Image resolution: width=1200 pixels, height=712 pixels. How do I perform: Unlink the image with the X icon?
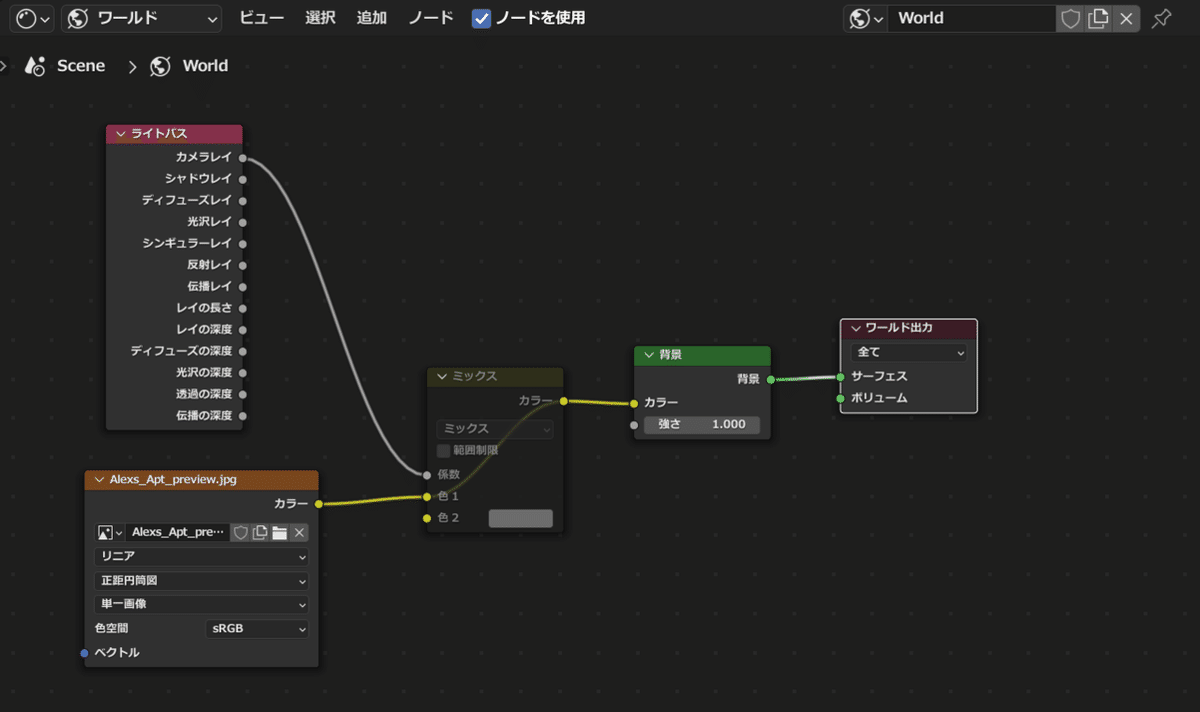click(299, 533)
